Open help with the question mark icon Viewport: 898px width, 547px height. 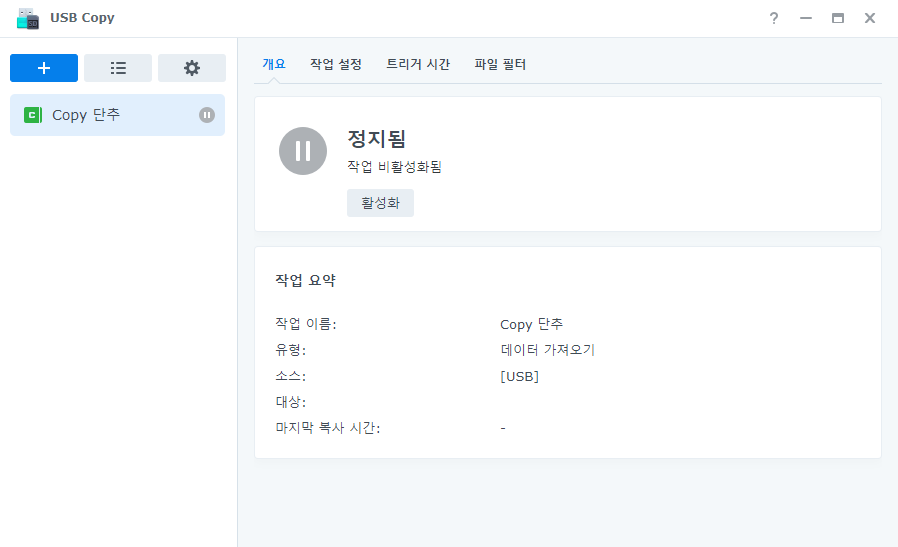point(774,18)
